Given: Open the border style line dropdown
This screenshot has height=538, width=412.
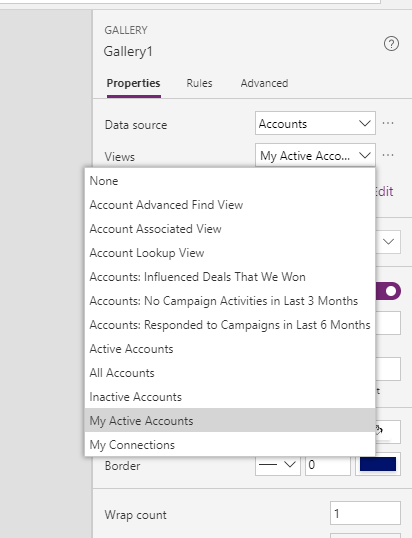Looking at the screenshot, I should [x=278, y=465].
